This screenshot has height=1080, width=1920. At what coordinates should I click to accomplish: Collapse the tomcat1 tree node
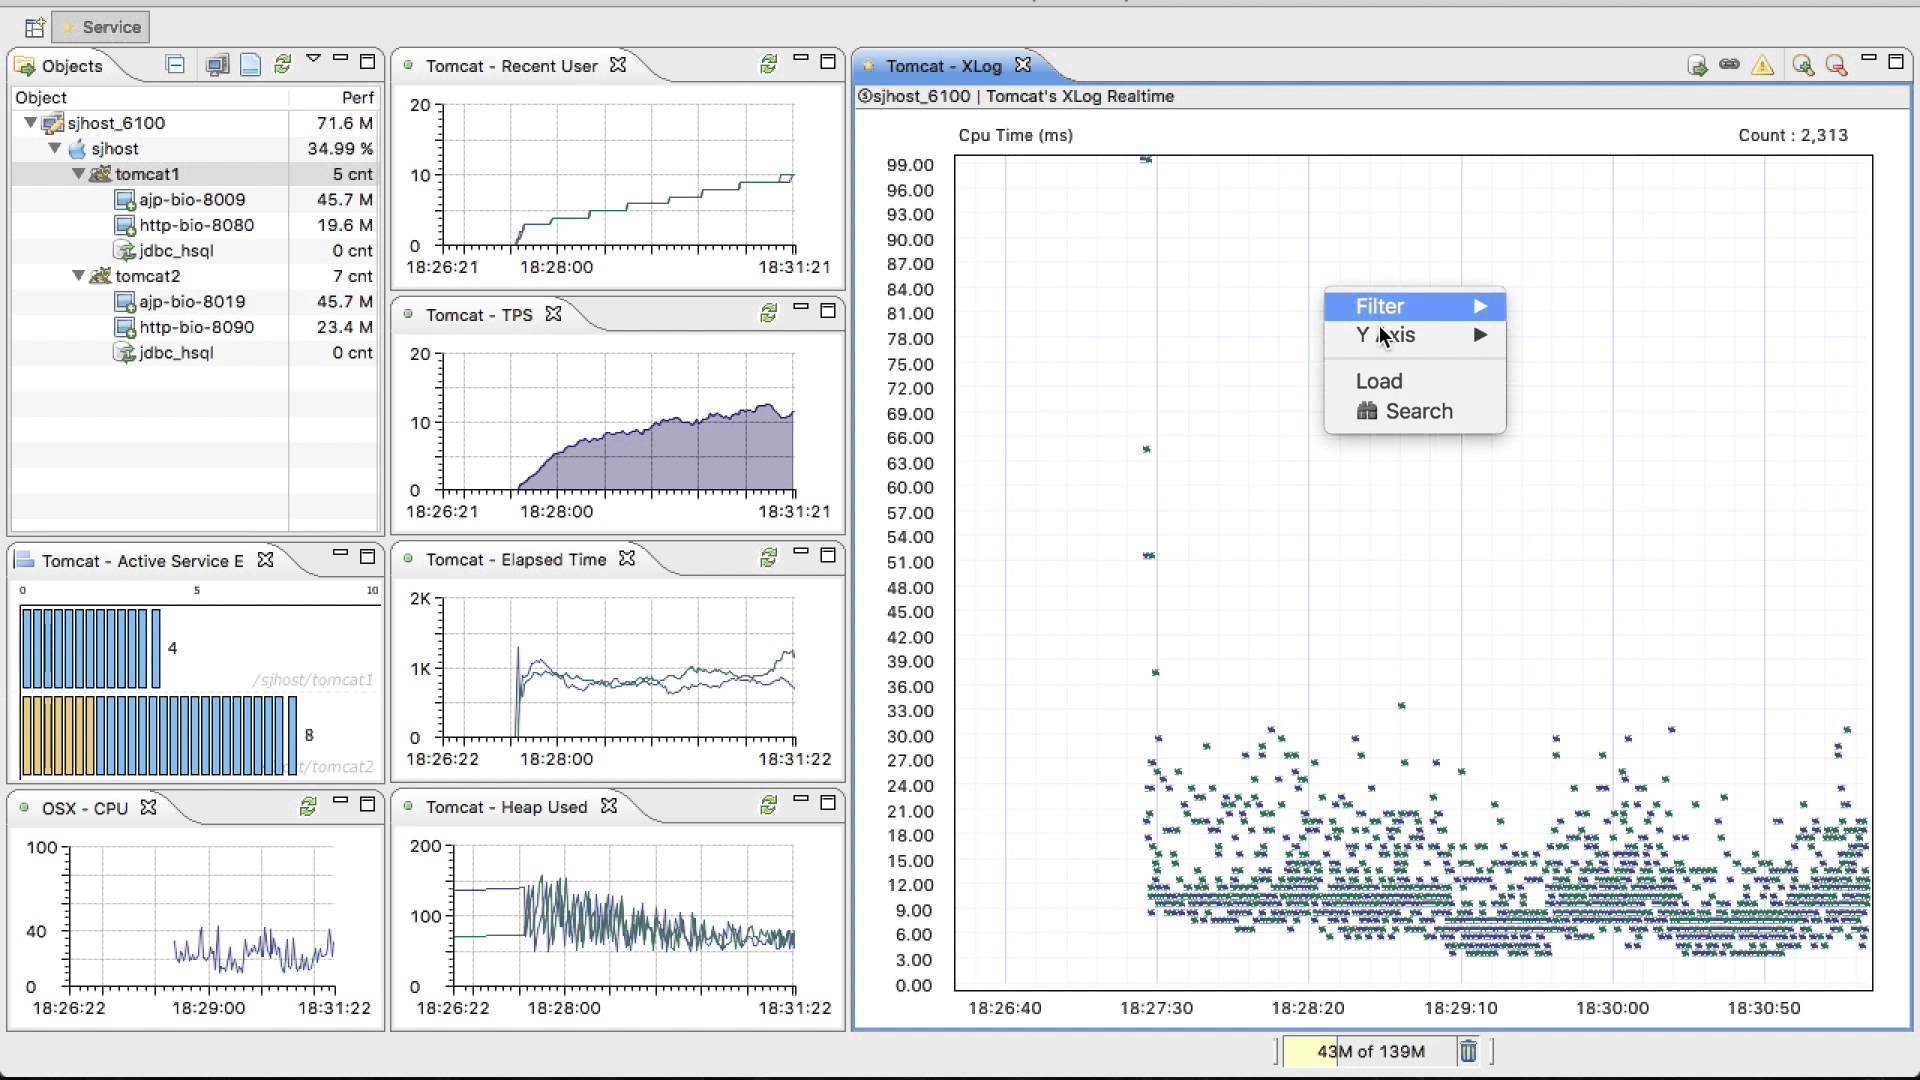pos(79,174)
